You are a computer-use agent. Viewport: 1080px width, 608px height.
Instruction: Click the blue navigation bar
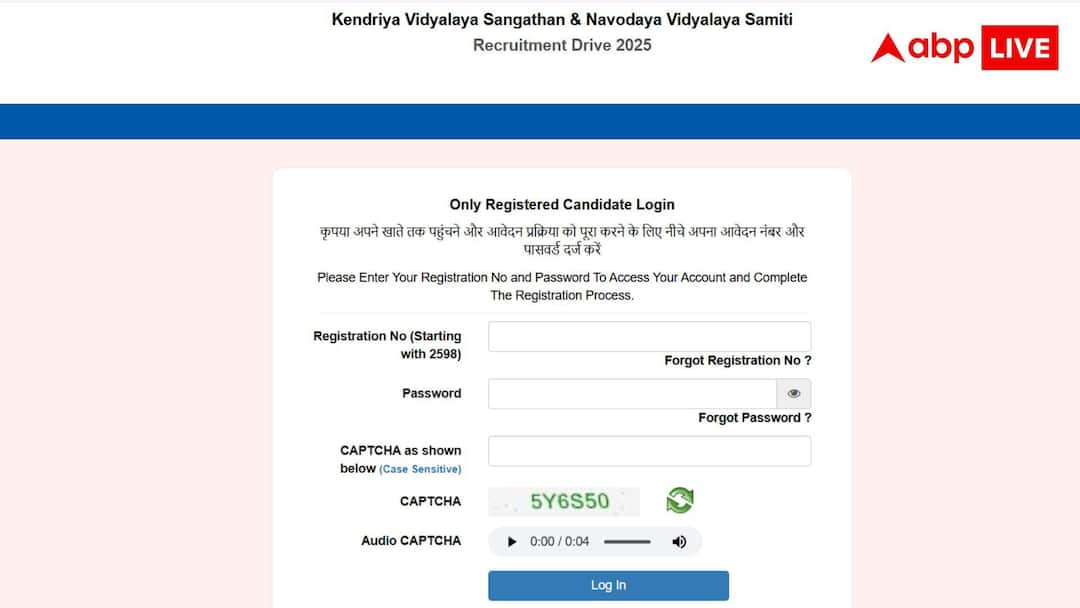pos(540,122)
